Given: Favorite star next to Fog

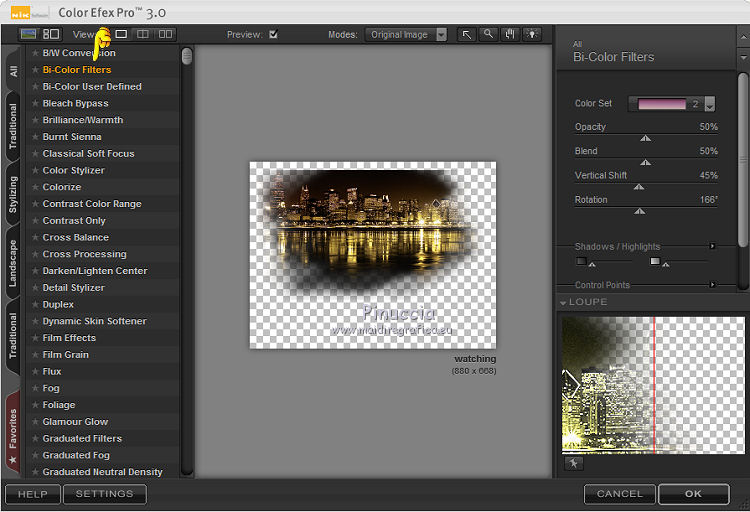Looking at the screenshot, I should pos(35,388).
